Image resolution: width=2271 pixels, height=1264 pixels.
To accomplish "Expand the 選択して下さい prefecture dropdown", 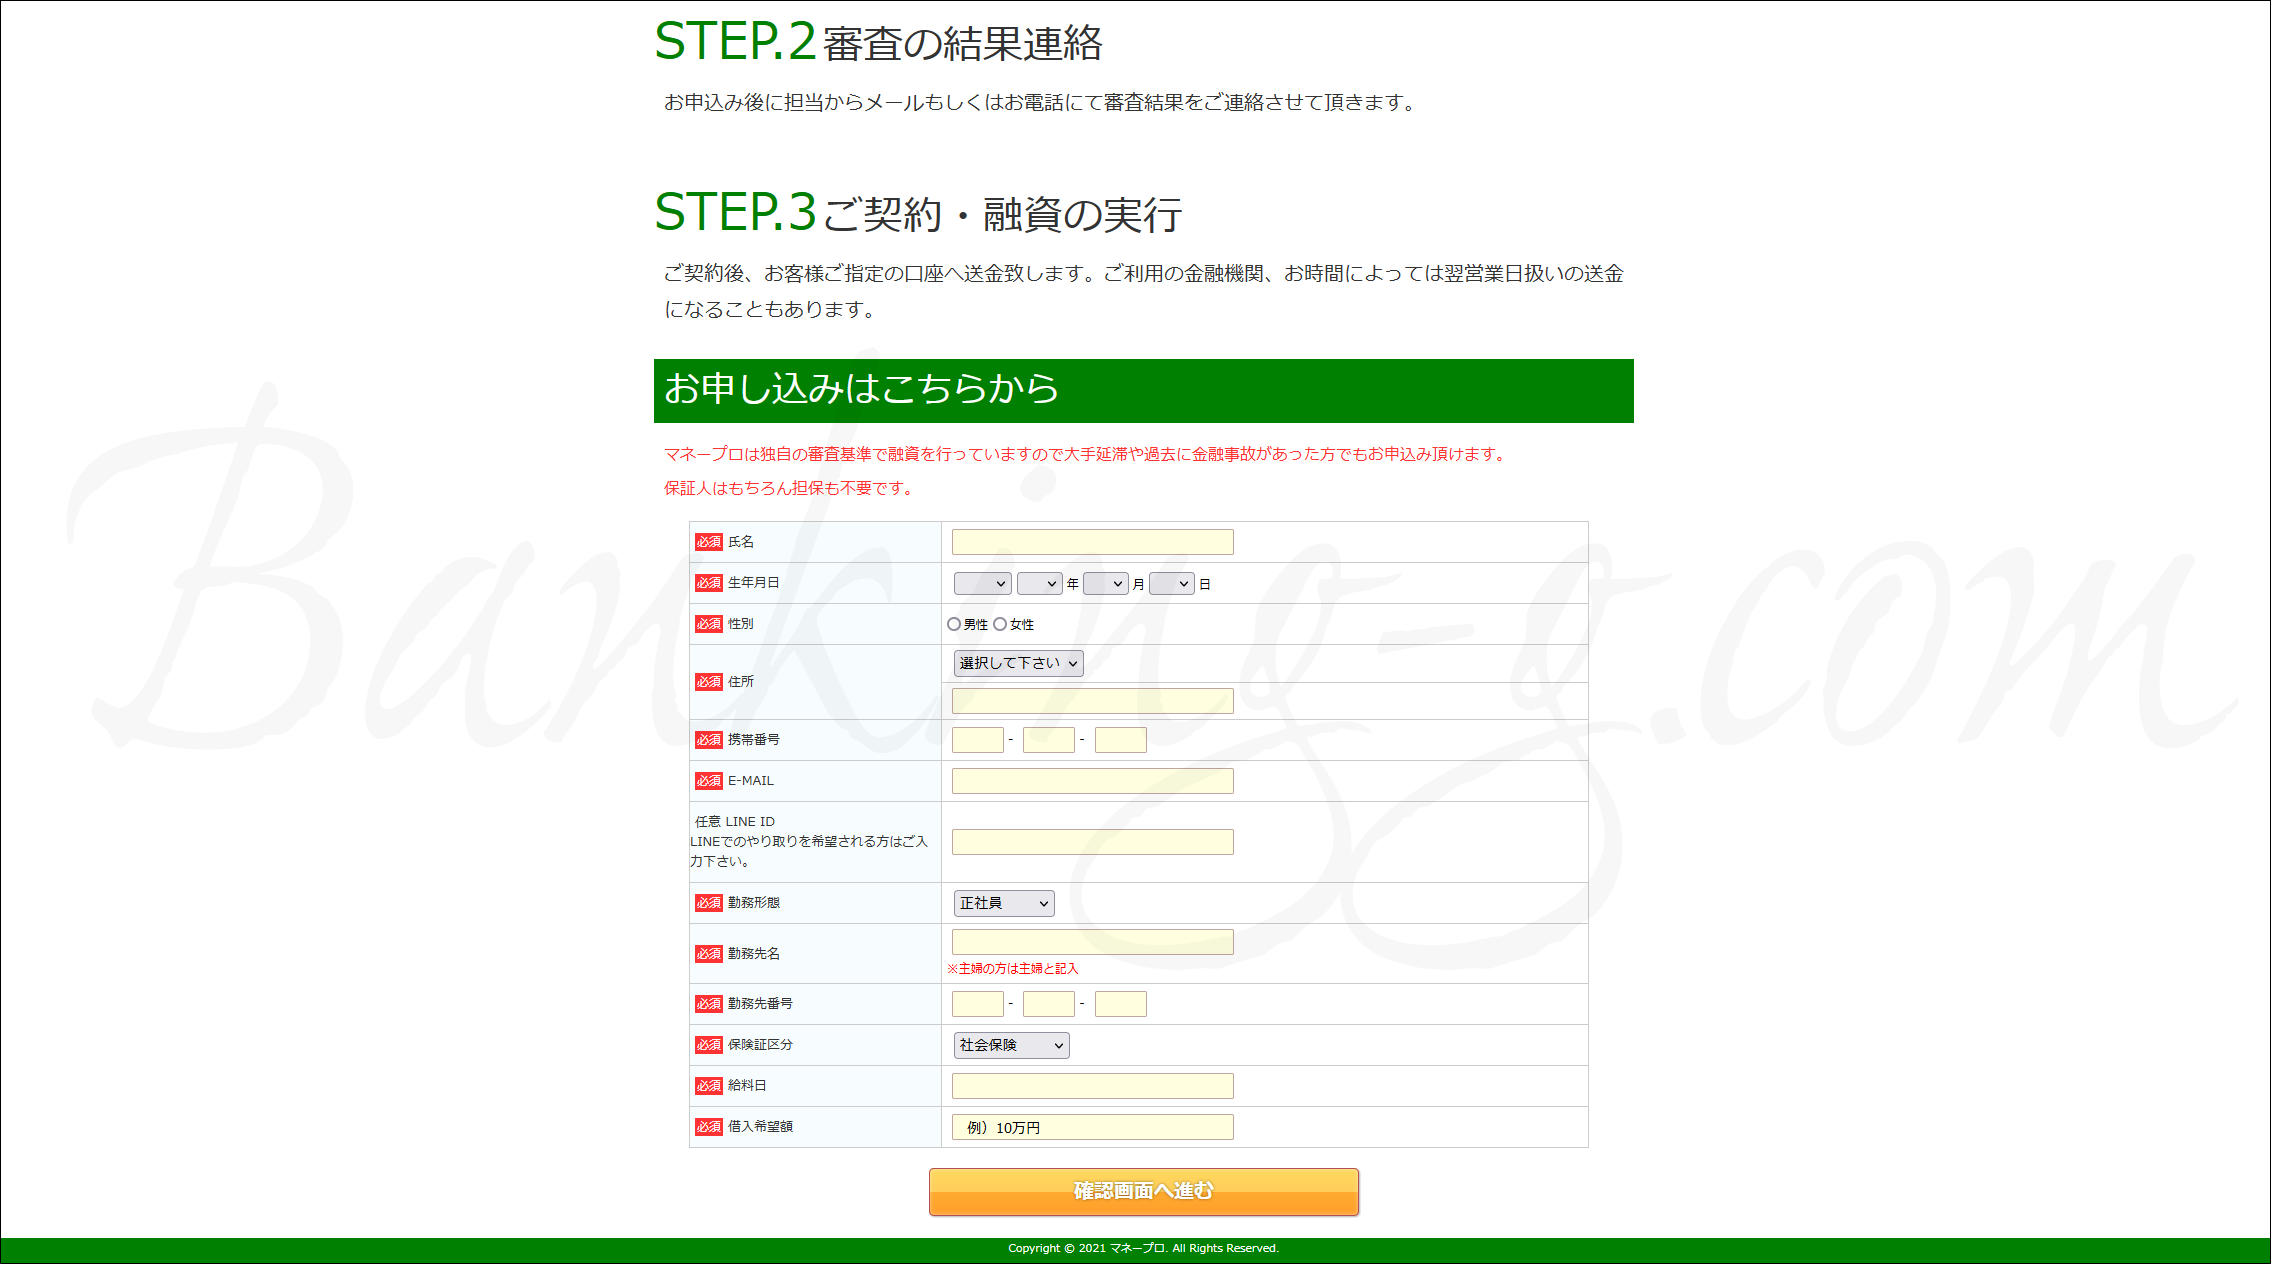I will [1018, 663].
